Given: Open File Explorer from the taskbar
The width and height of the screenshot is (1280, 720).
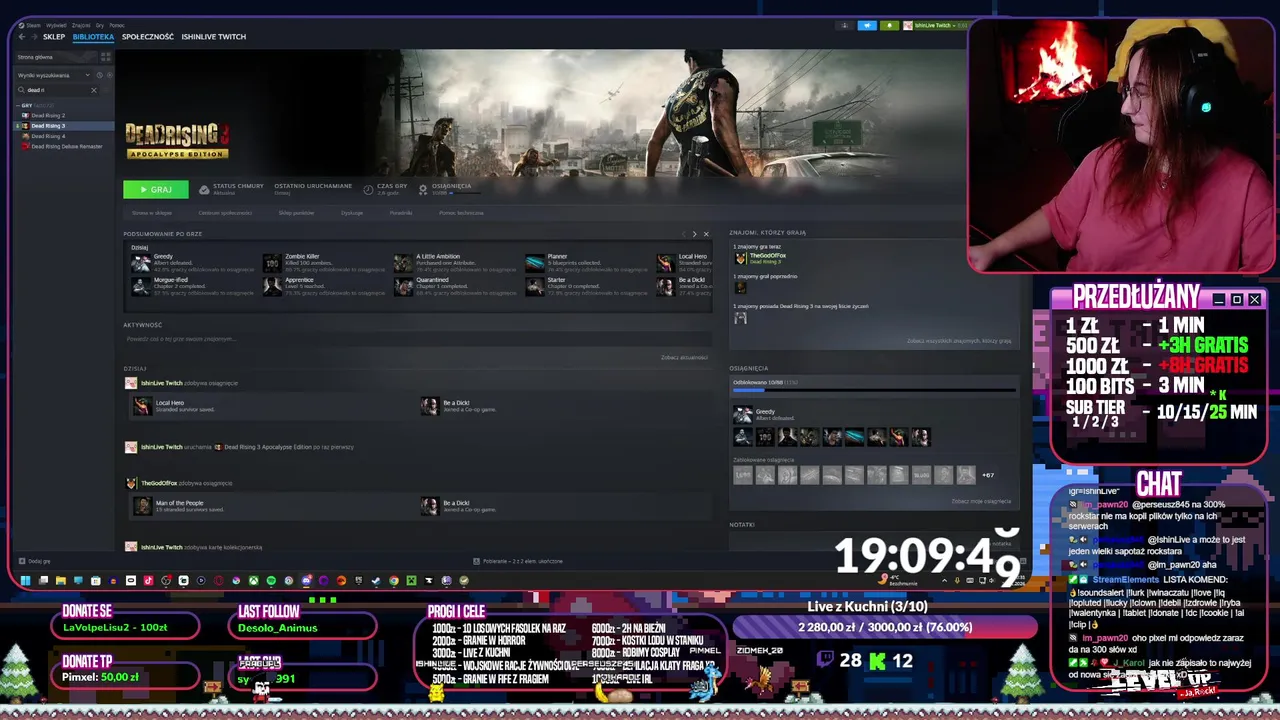Looking at the screenshot, I should 61,580.
